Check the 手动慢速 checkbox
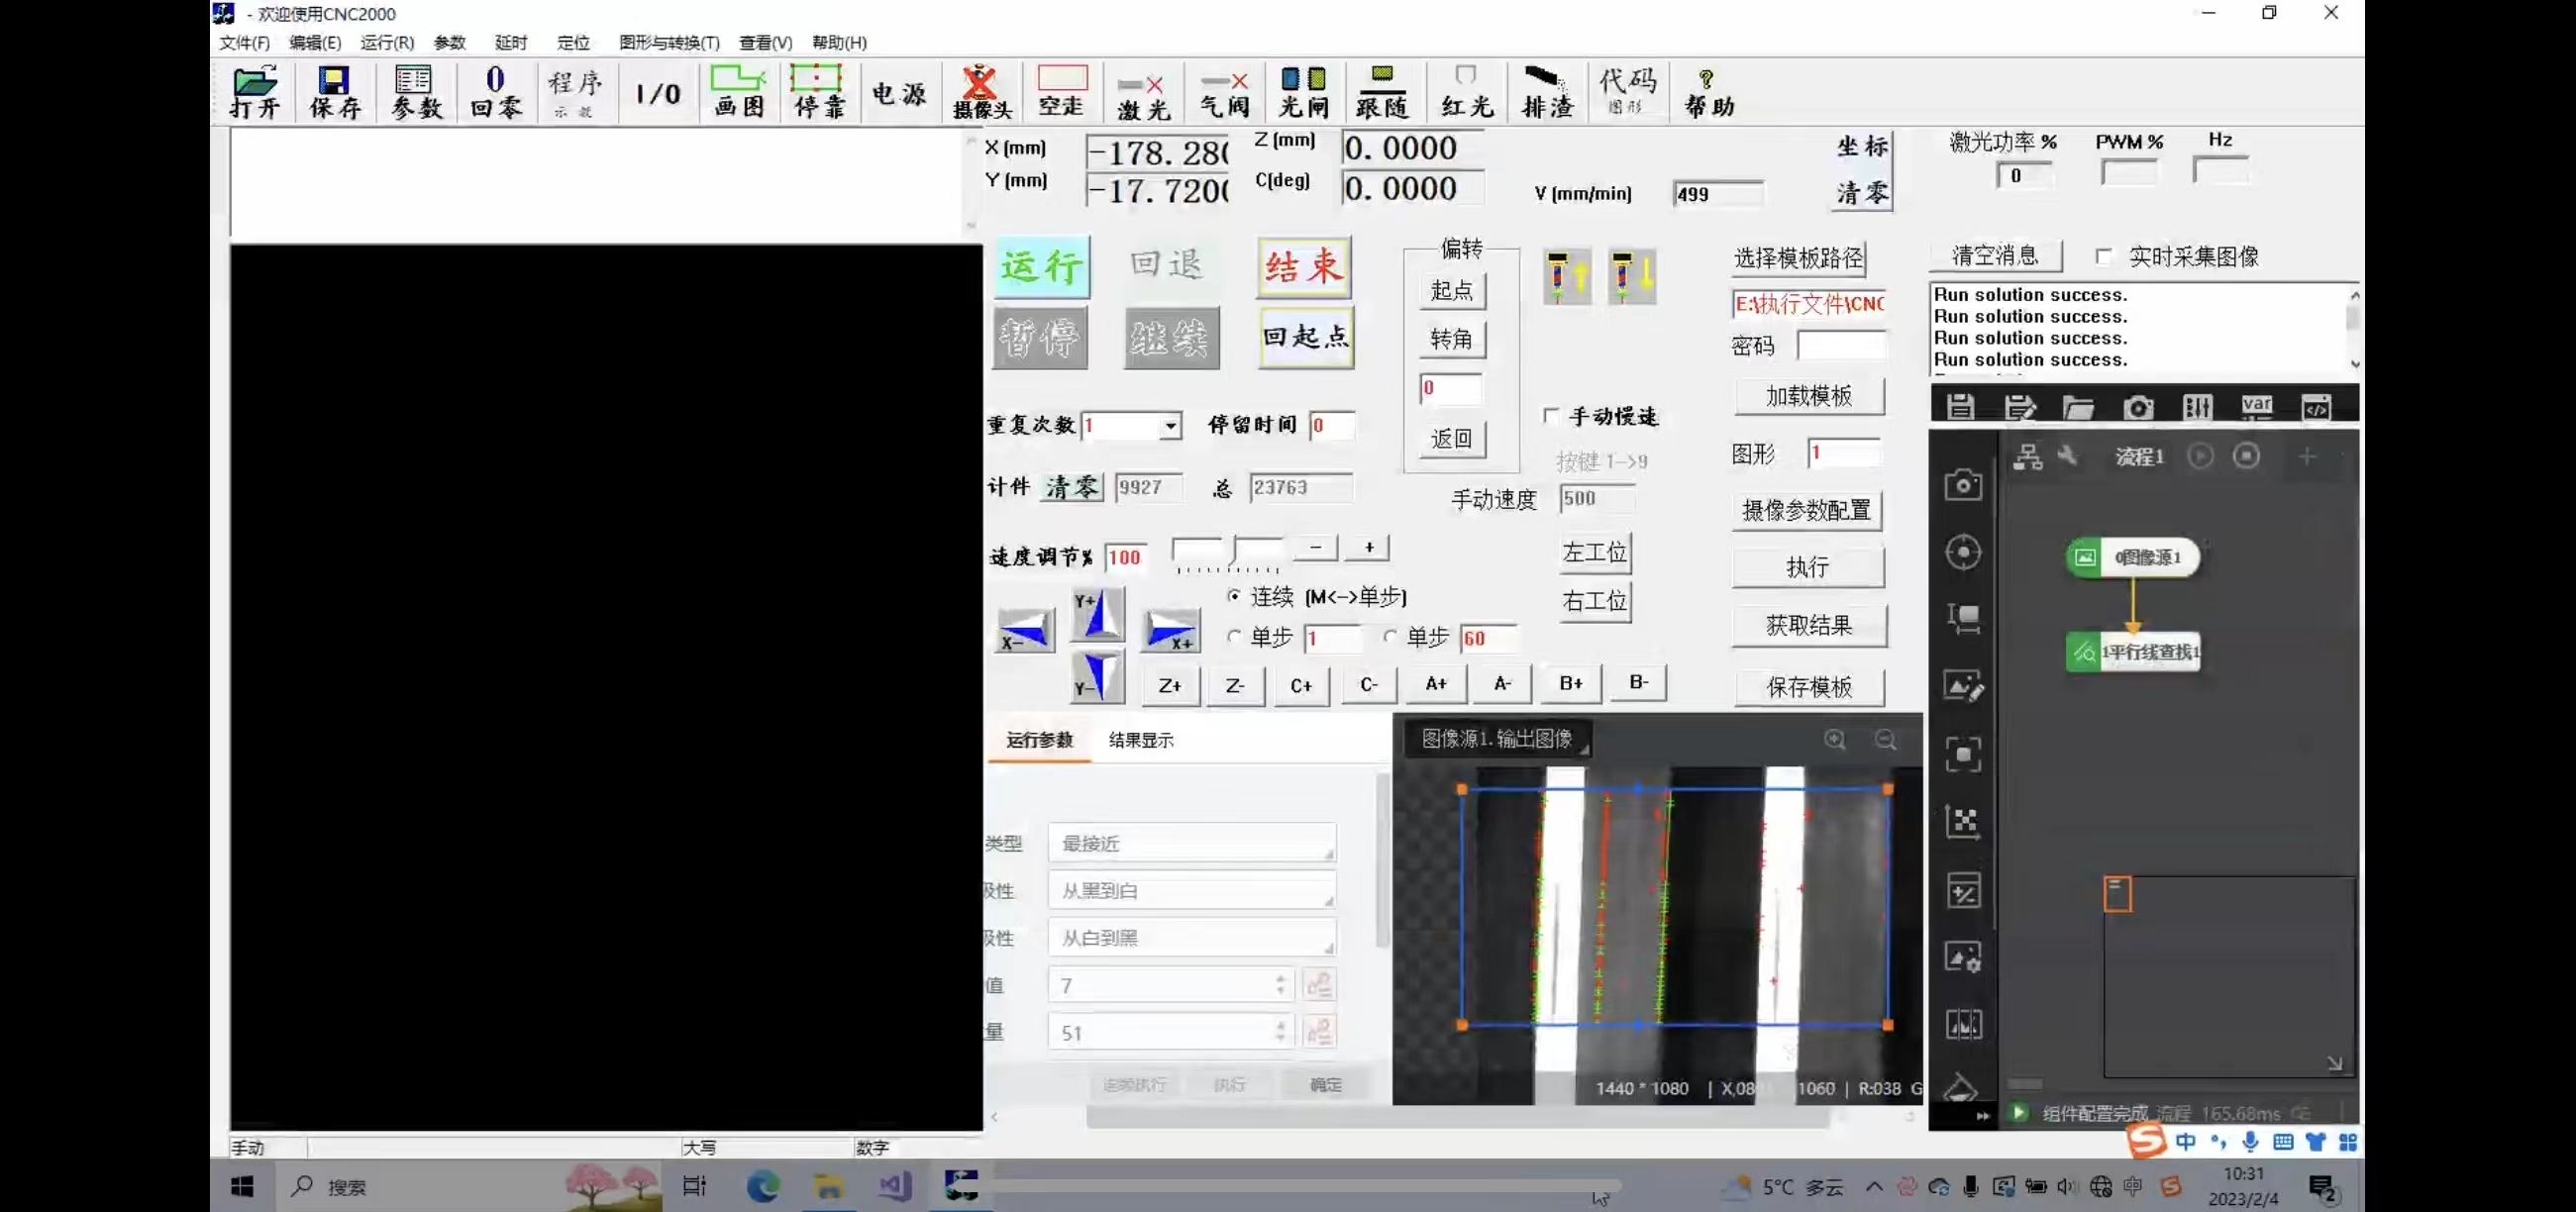Screen dimensions: 2576x1212 1551,415
